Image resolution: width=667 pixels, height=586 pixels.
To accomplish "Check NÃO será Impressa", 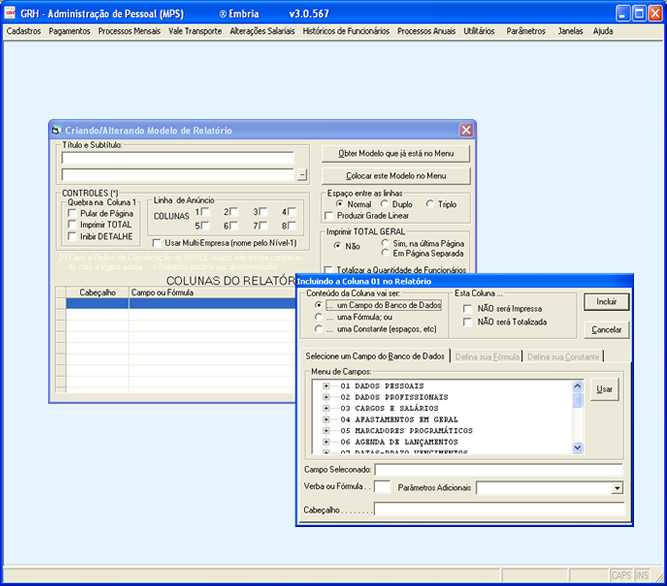I will pyautogui.click(x=467, y=308).
